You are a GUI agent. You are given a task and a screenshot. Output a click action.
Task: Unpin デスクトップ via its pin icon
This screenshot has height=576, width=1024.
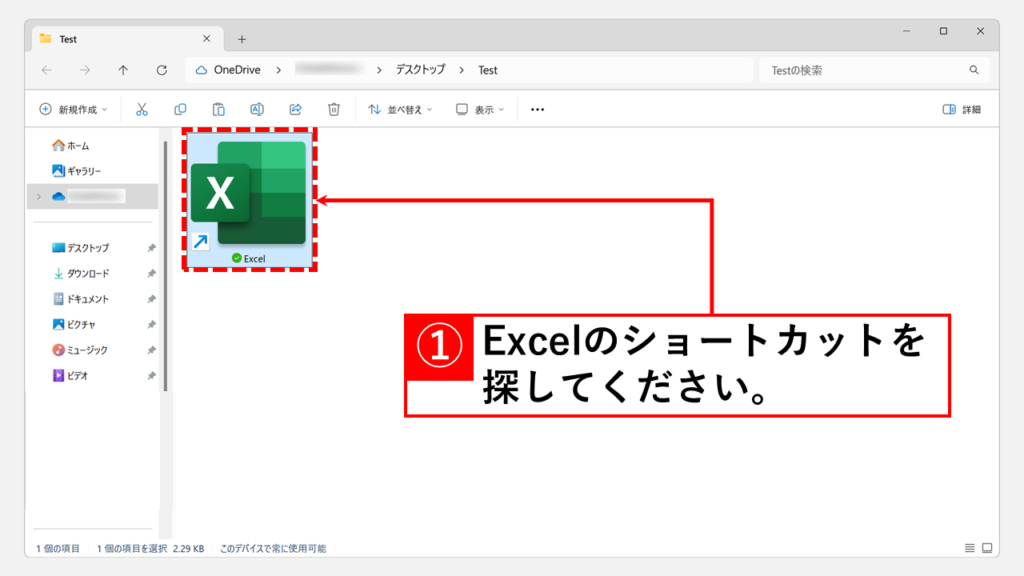coord(152,248)
